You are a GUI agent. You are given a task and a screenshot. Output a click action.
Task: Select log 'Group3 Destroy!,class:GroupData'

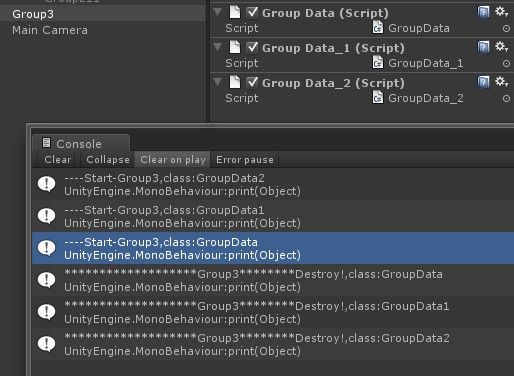(273, 280)
